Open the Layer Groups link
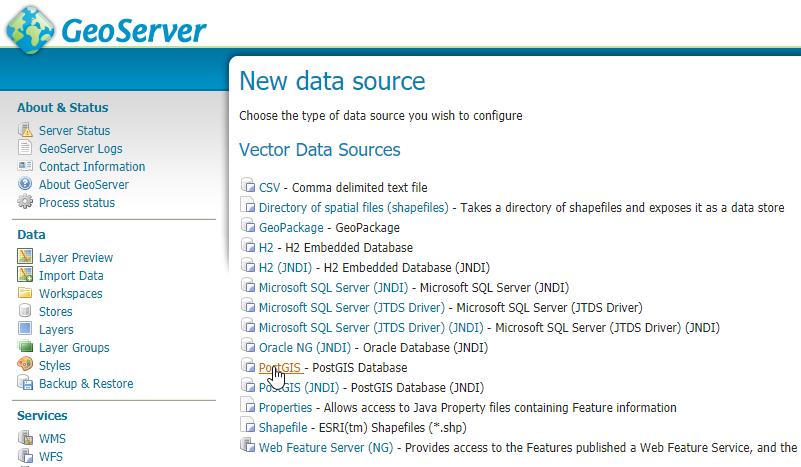 pos(74,348)
